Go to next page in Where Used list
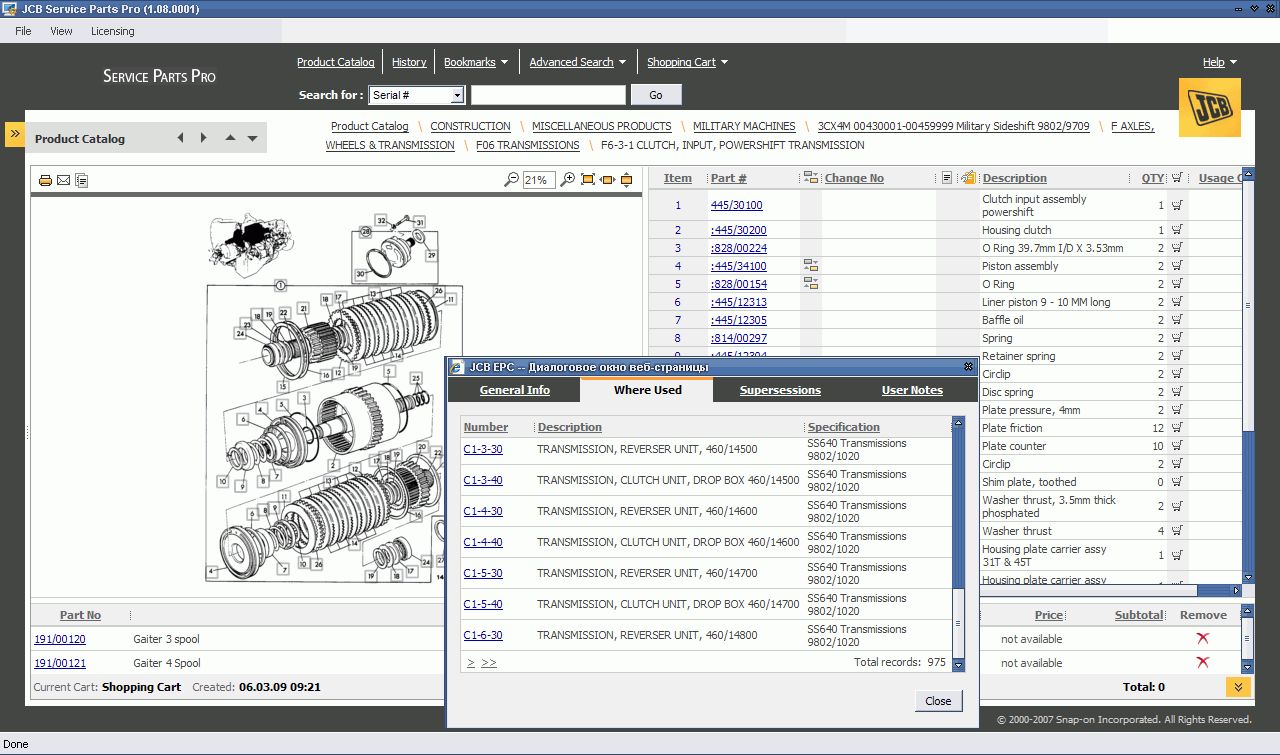1280x755 pixels. point(470,662)
